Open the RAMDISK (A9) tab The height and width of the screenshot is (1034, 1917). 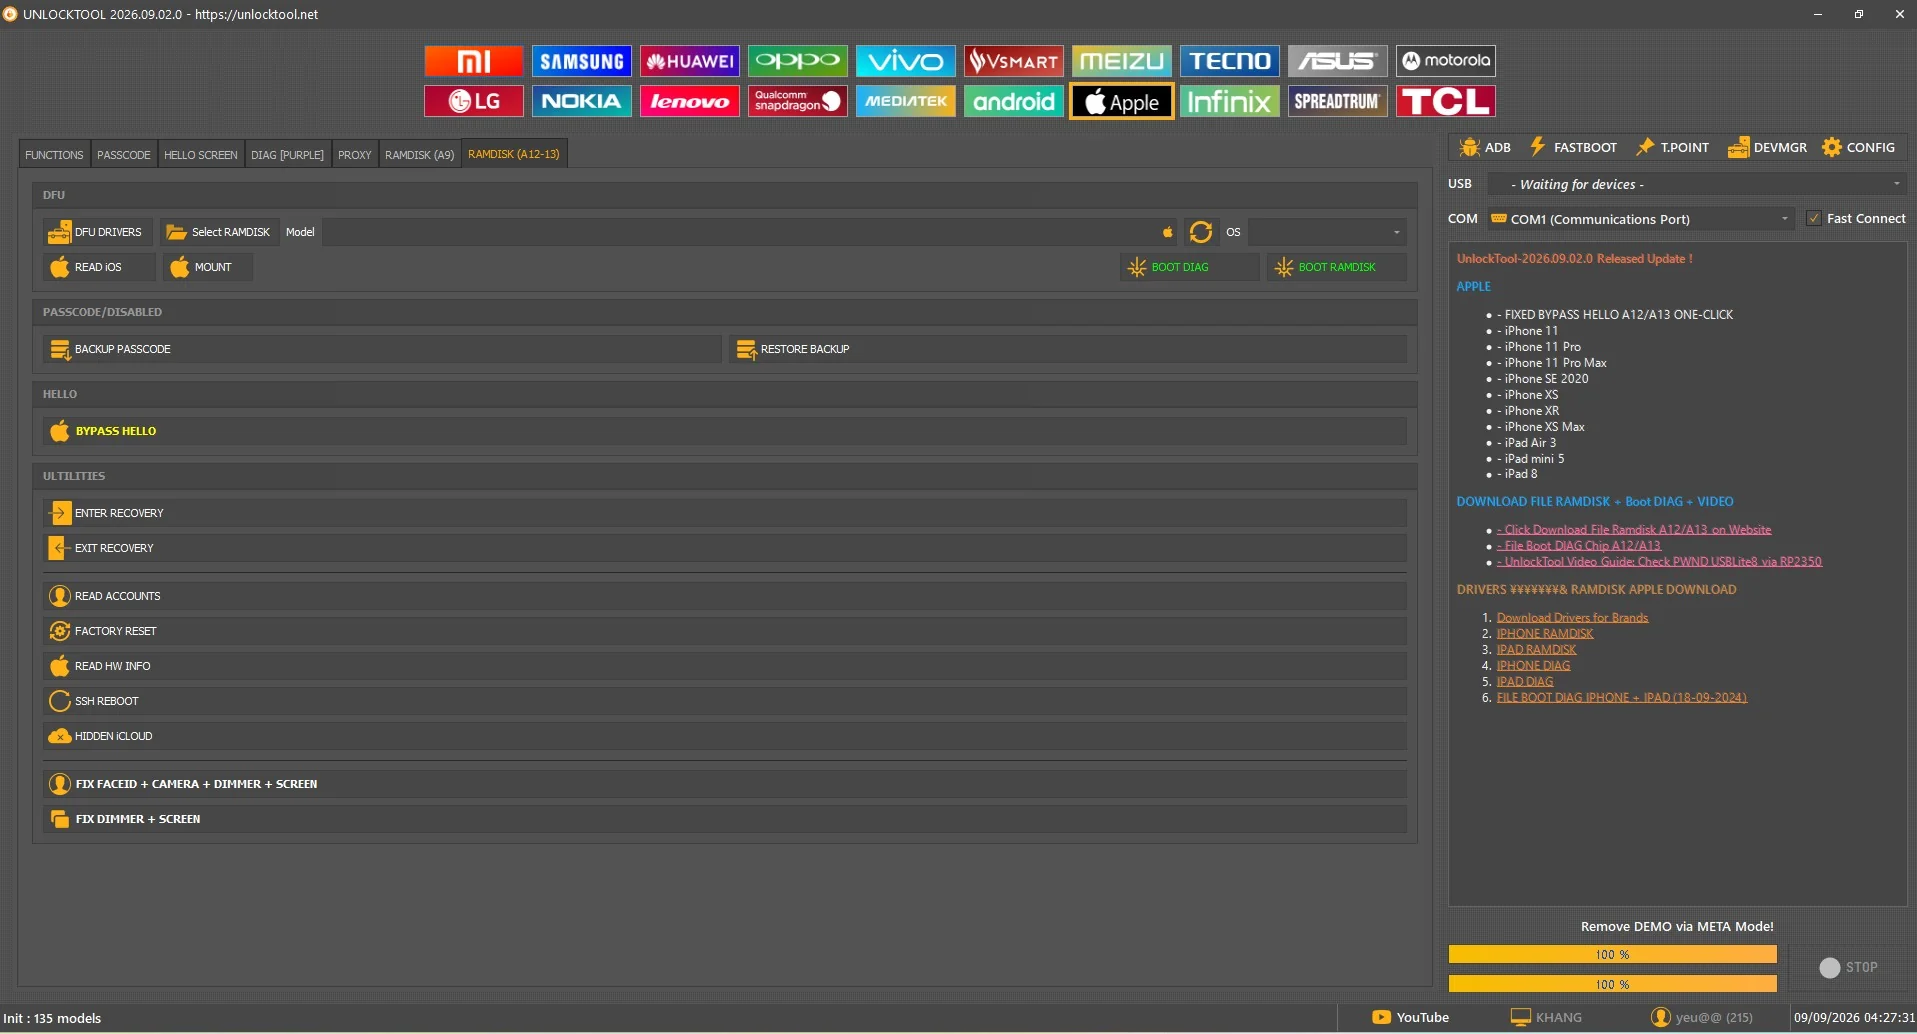pyautogui.click(x=419, y=155)
